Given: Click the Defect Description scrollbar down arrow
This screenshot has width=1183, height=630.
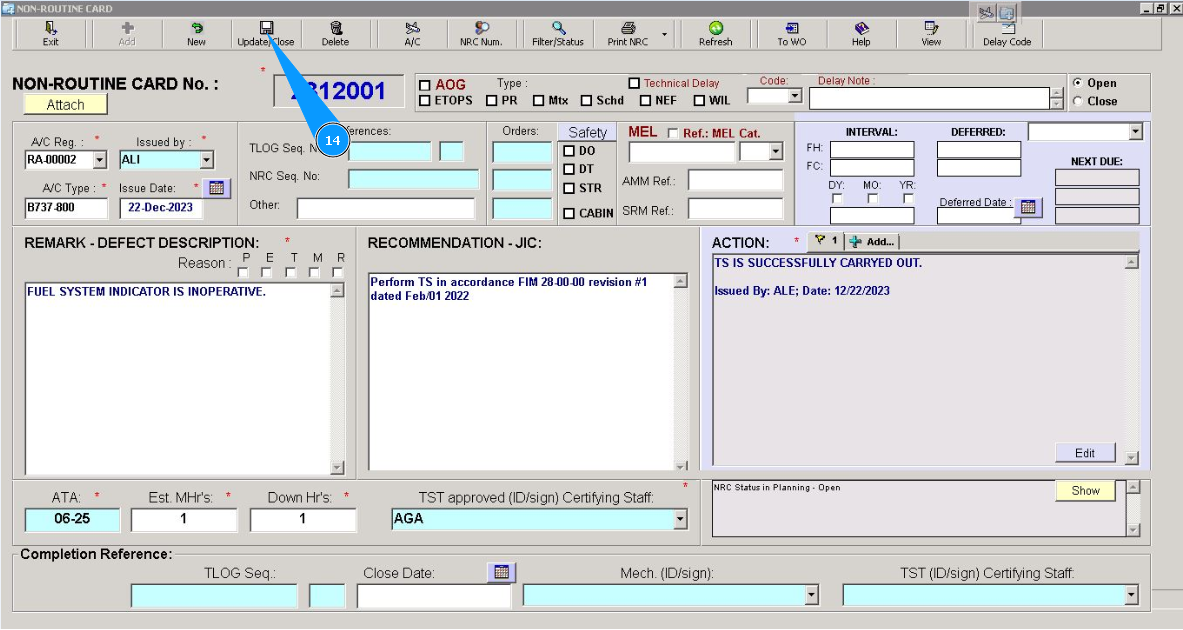Looking at the screenshot, I should coord(337,468).
